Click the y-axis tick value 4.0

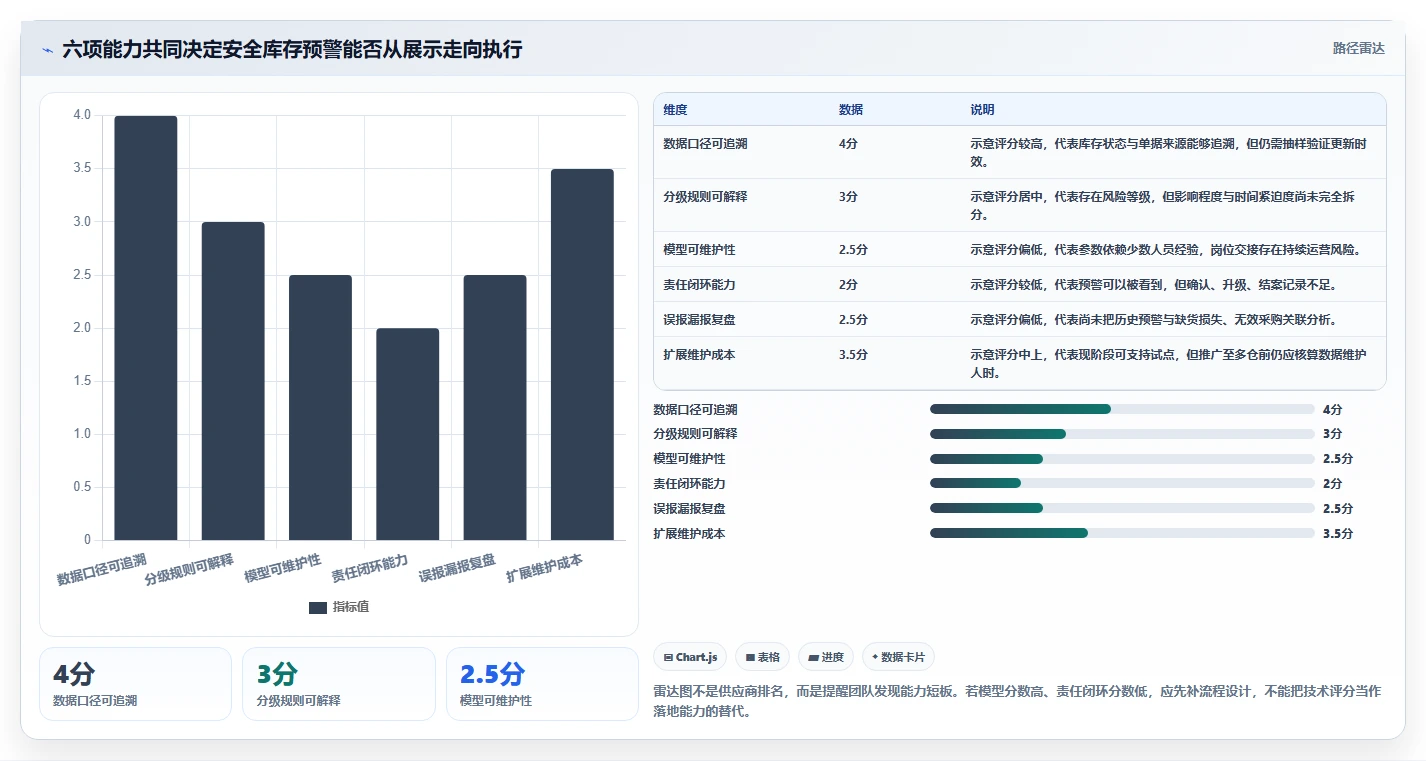click(82, 115)
